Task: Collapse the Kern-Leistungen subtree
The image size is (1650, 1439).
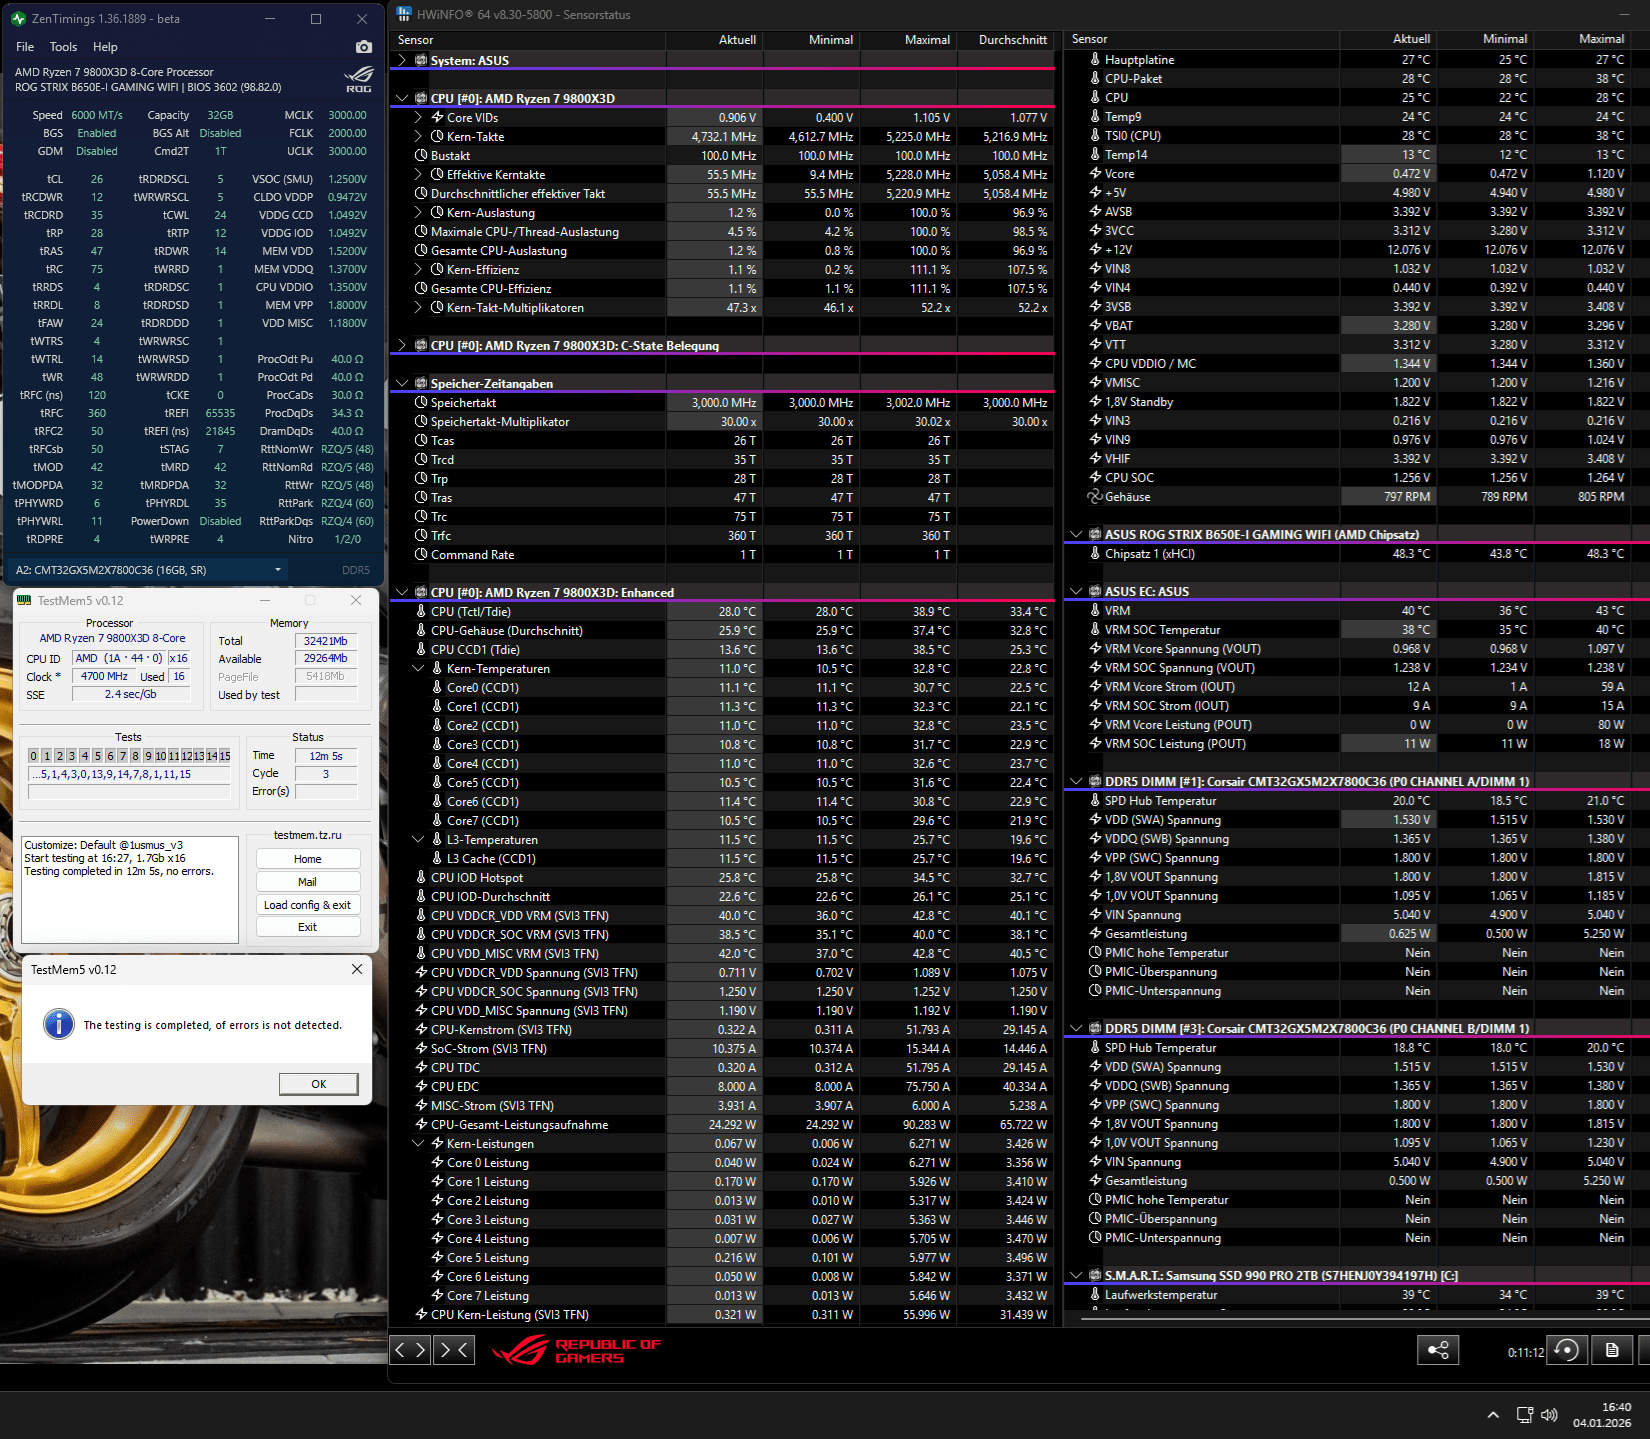Action: tap(418, 1143)
